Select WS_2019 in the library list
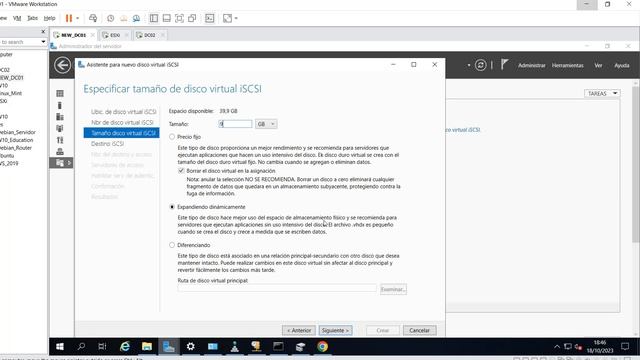 [x=9, y=163]
